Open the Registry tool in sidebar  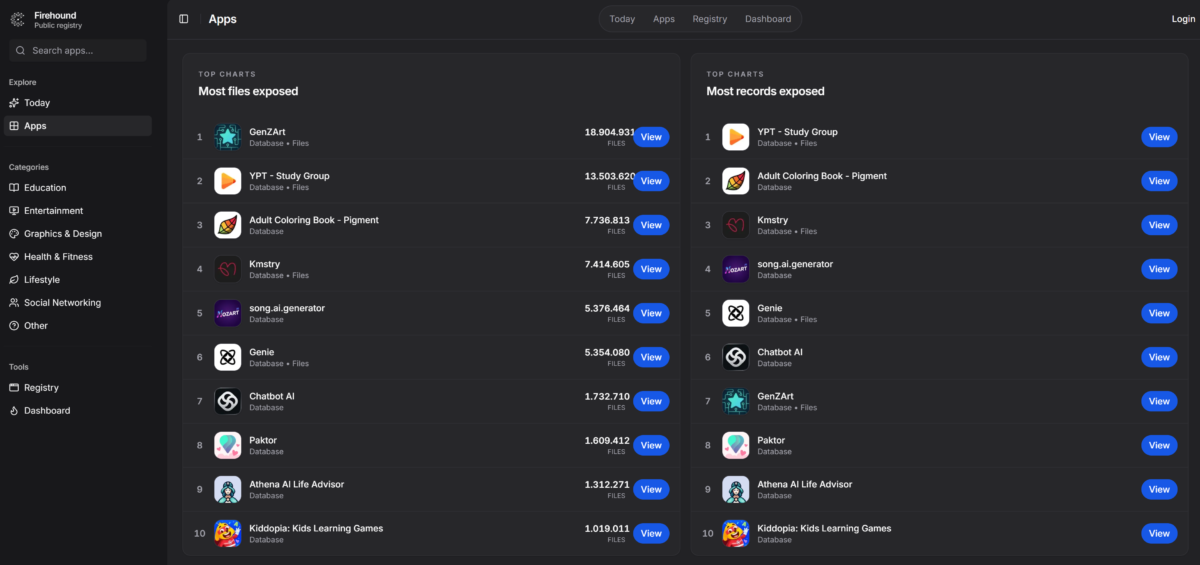[x=41, y=388]
